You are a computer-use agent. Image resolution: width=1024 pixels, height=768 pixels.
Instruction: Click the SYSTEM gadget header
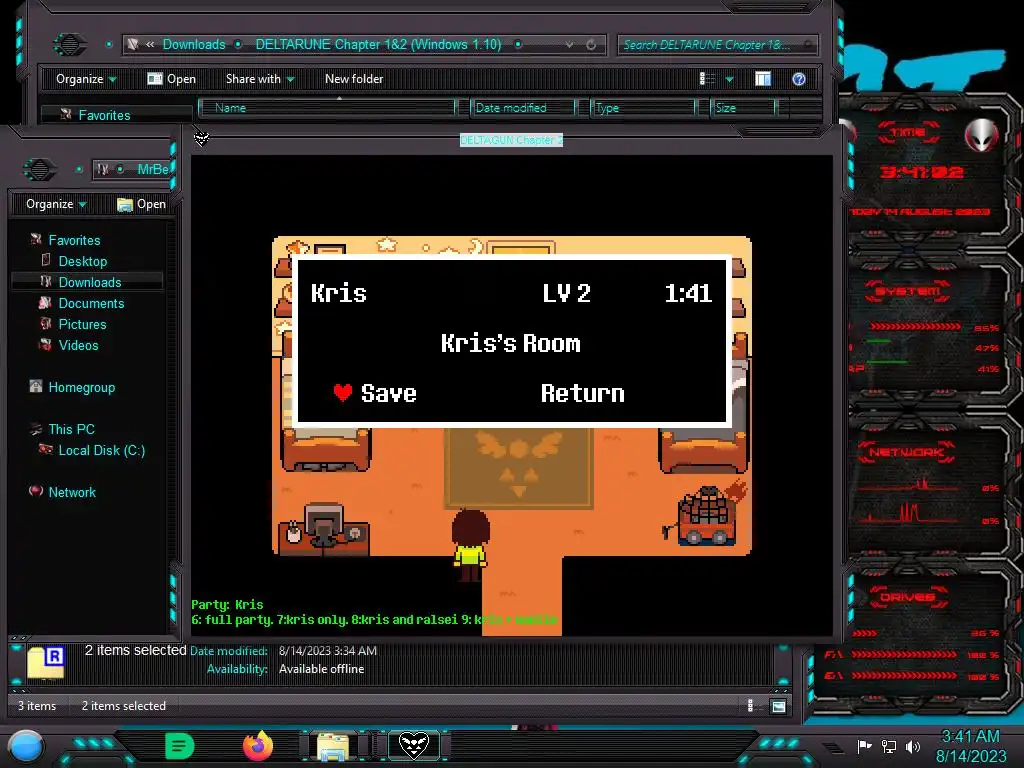point(908,291)
